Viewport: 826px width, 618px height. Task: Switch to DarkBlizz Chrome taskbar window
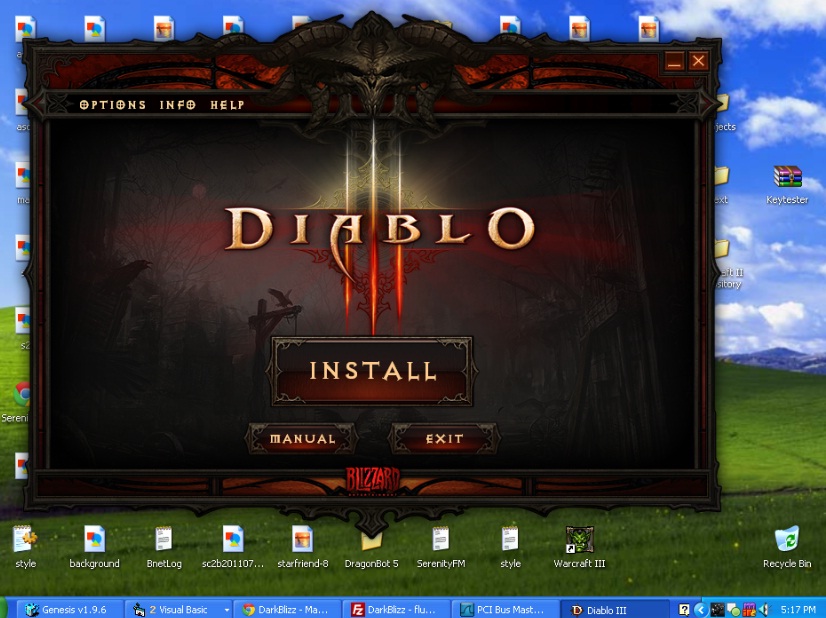coord(287,610)
